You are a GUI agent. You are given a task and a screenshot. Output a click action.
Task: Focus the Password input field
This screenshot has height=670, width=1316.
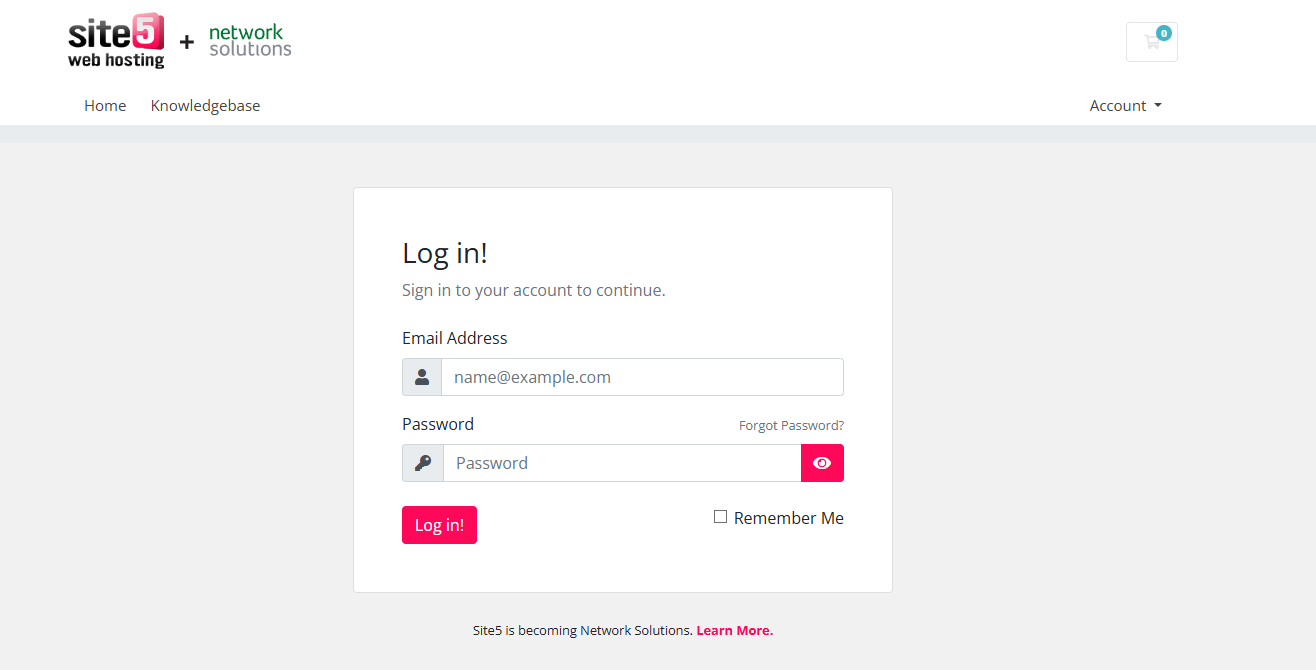point(622,463)
